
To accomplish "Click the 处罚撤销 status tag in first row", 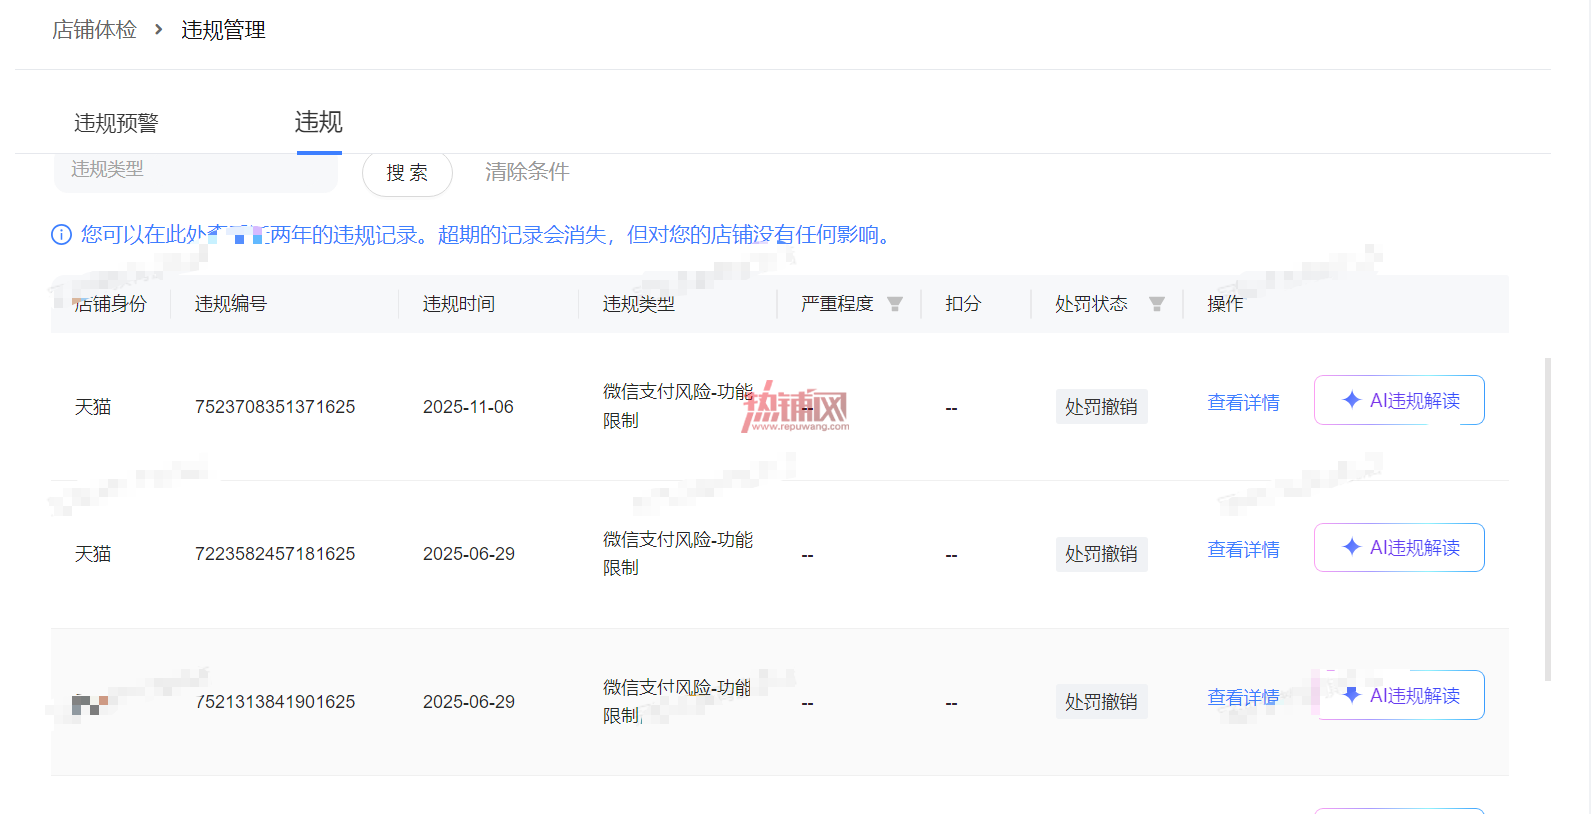I will click(1101, 407).
